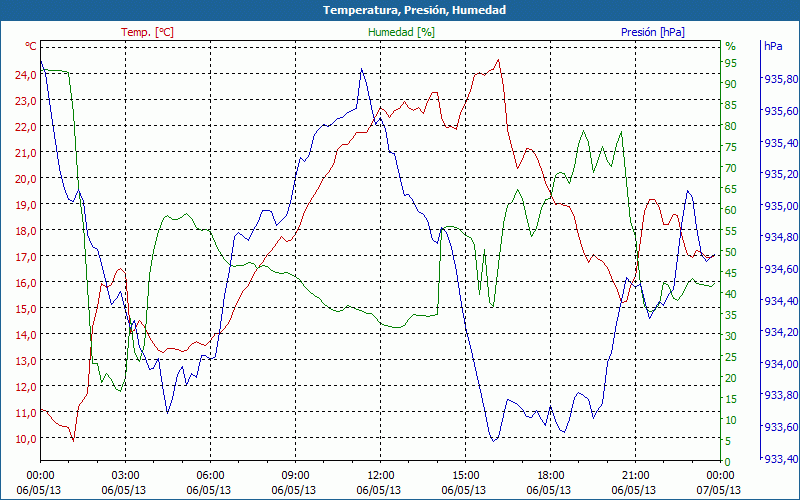
Task: Click the '935,60' pressure axis value
Action: (x=781, y=111)
